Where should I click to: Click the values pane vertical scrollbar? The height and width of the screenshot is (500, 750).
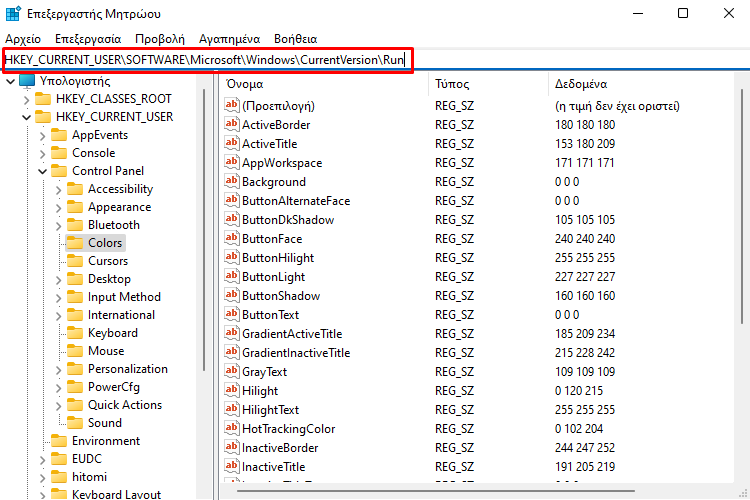pyautogui.click(x=742, y=206)
